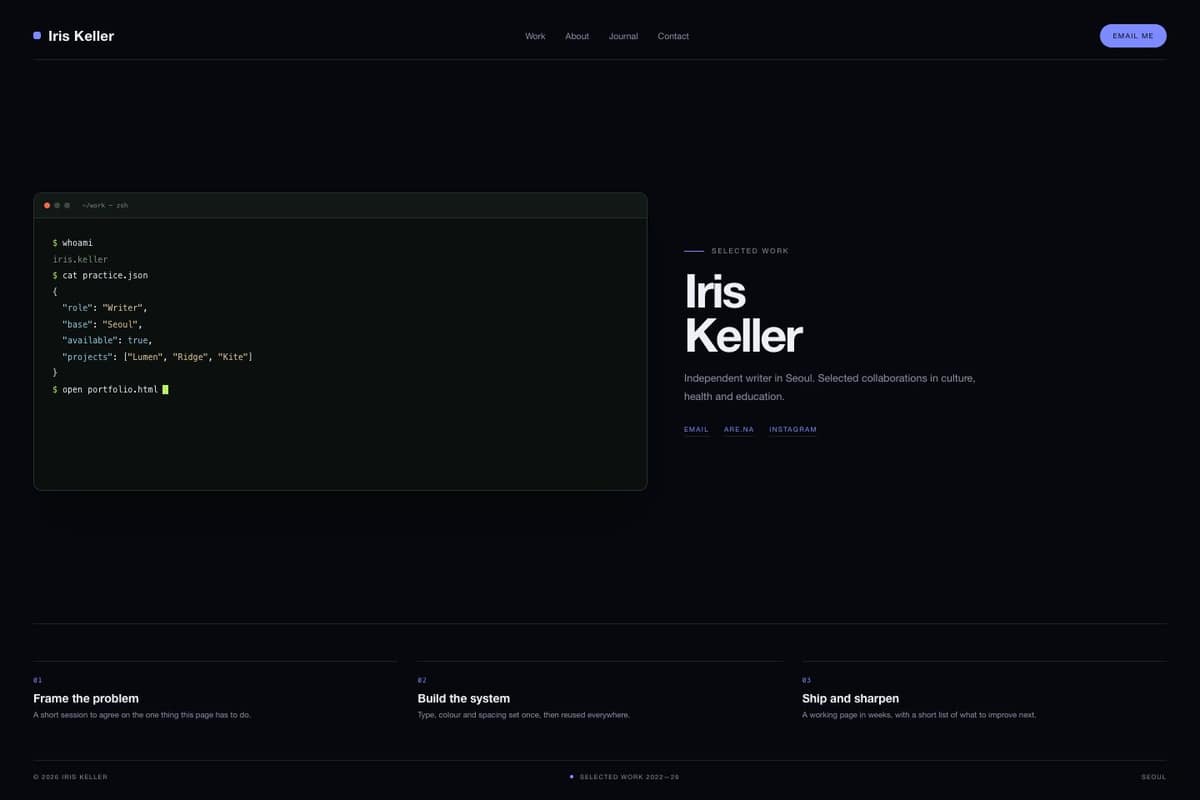The height and width of the screenshot is (800, 1200).
Task: Click the green terminal cursor block
Action: pos(165,389)
